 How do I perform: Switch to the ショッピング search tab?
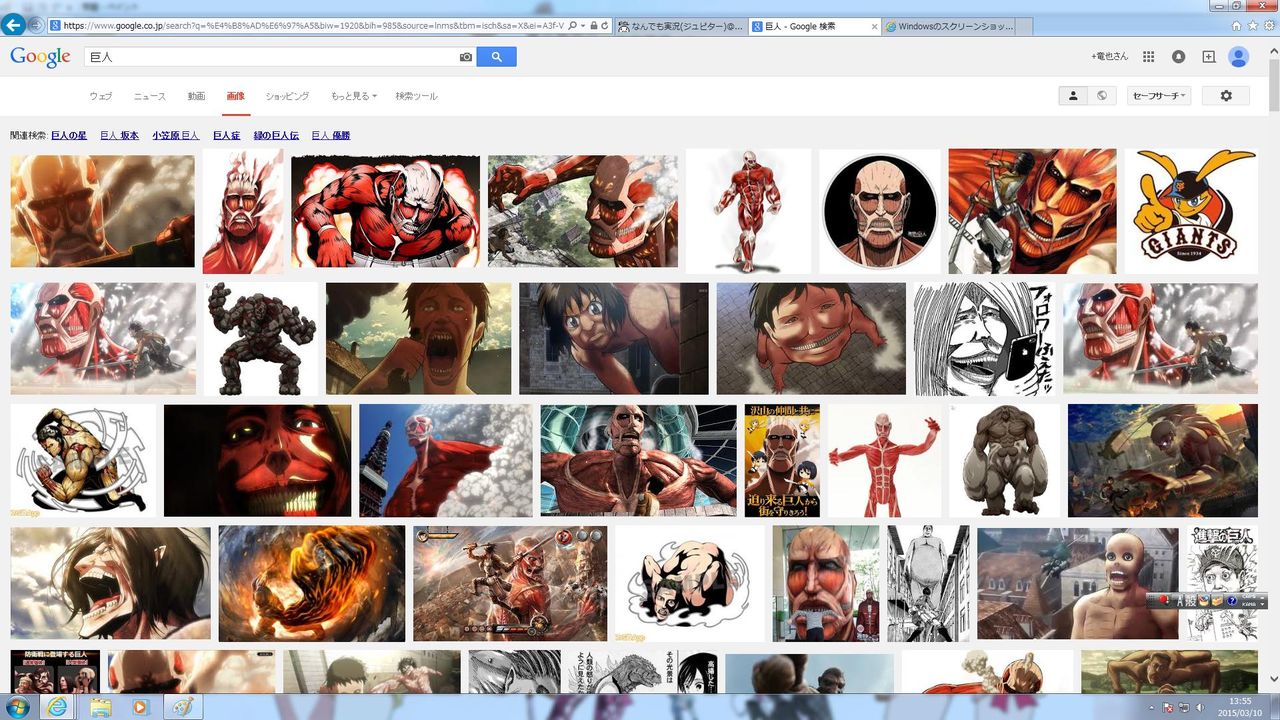tap(287, 96)
